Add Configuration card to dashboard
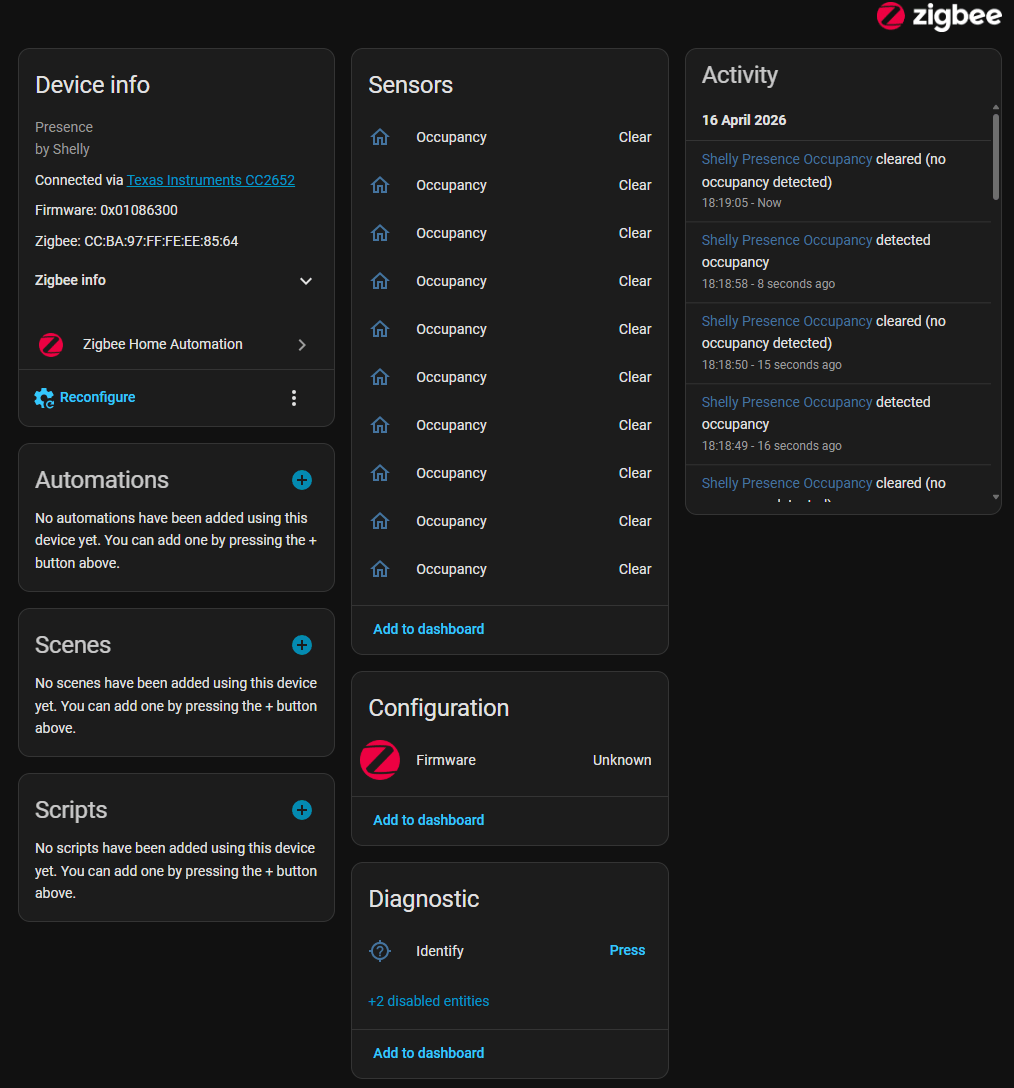Screen dimensions: 1014x1088 pos(428,820)
